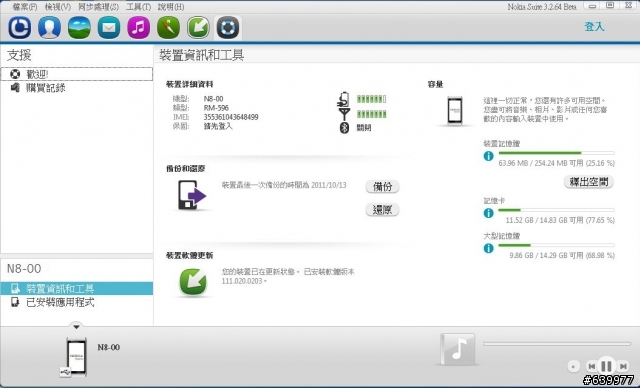Viewport: 640px width, 388px height.
Task: Select 裝置資訊和工具 in the N8-00 list
Action: pyautogui.click(x=77, y=288)
